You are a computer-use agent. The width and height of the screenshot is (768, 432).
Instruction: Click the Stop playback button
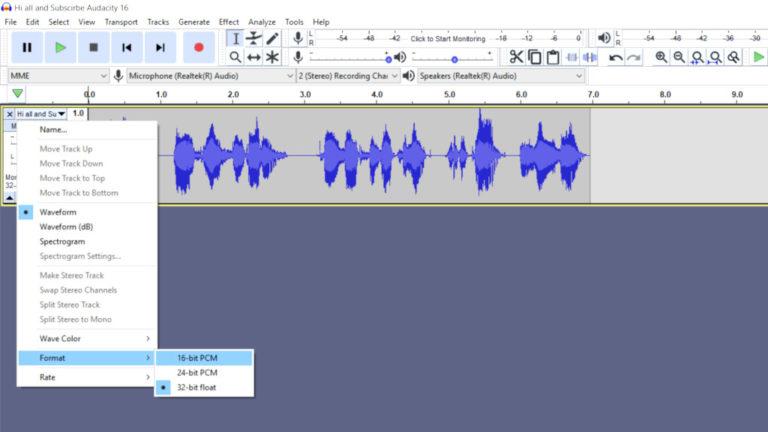click(x=93, y=47)
